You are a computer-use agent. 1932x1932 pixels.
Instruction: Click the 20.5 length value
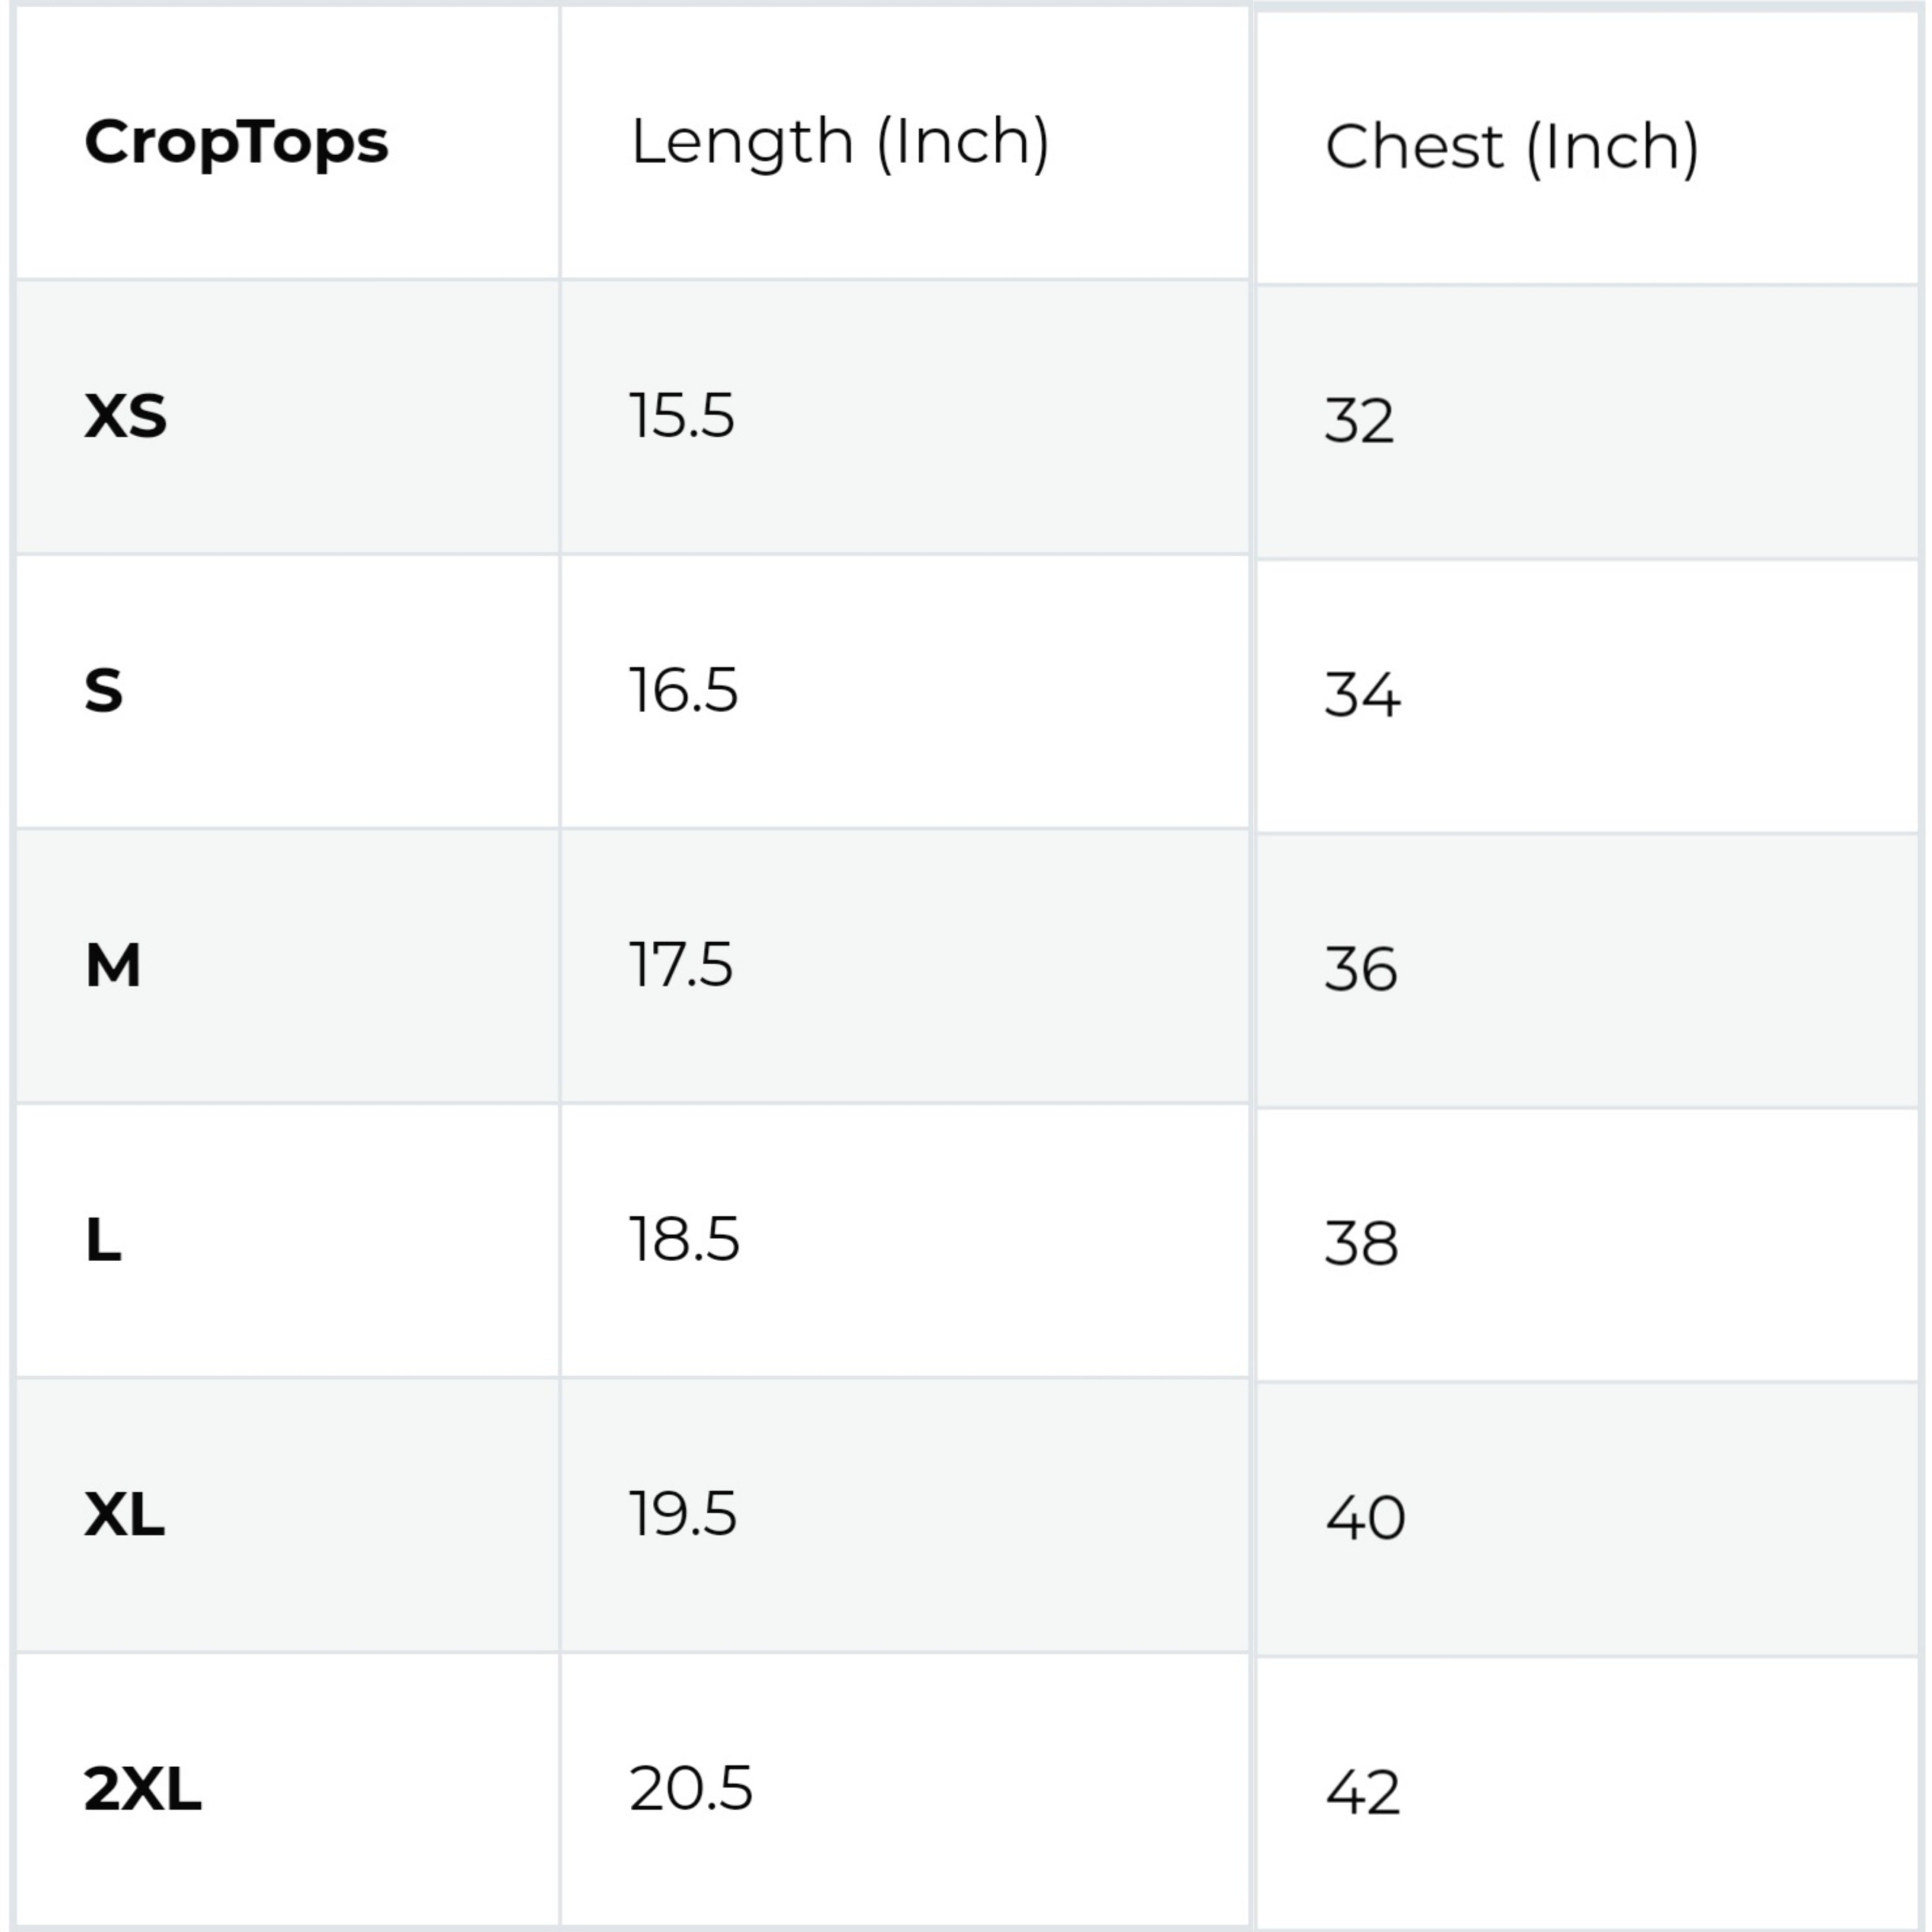coord(691,1789)
